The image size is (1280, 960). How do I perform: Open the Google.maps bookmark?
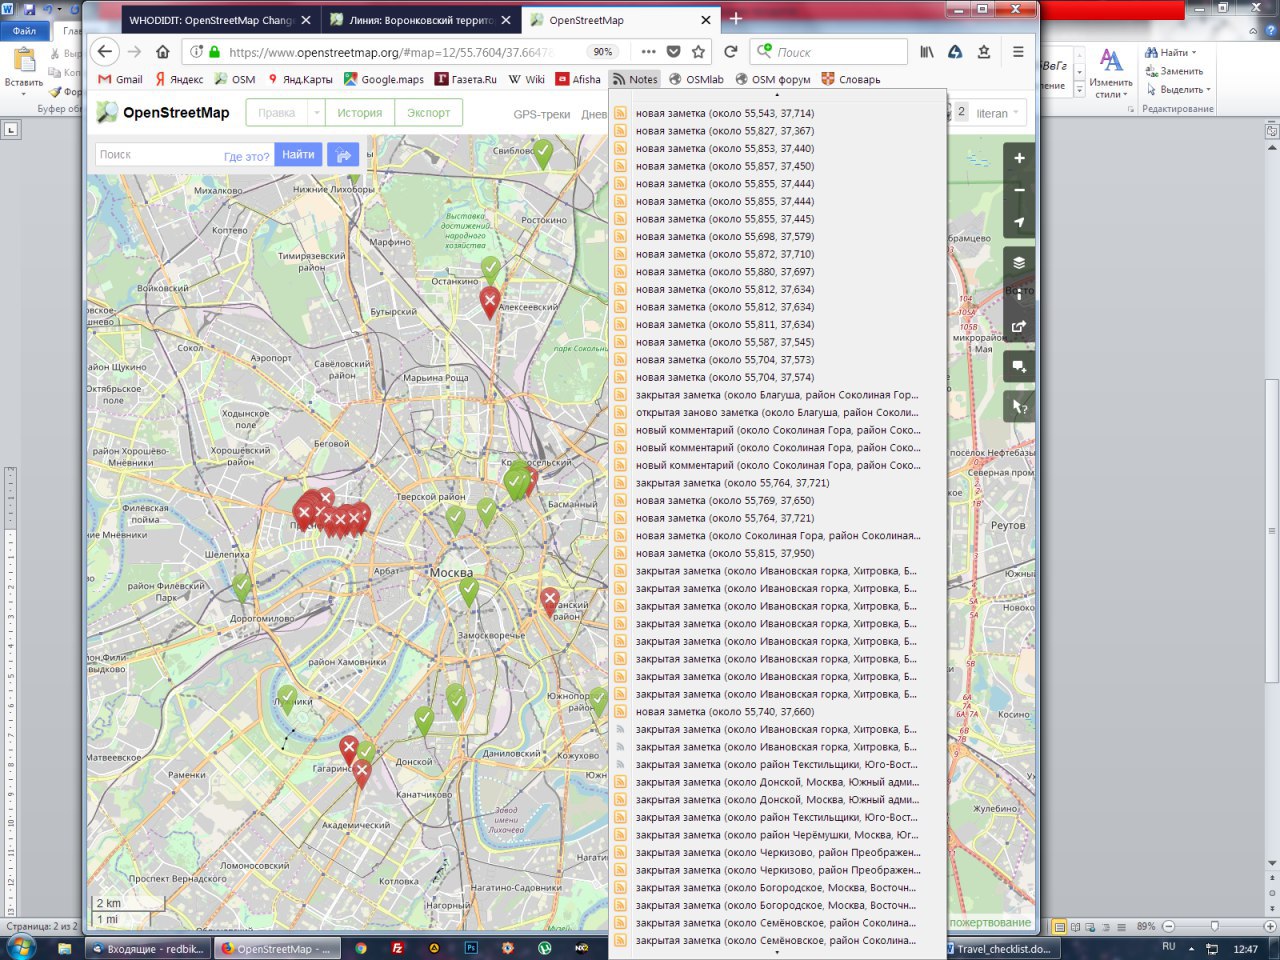click(x=384, y=79)
